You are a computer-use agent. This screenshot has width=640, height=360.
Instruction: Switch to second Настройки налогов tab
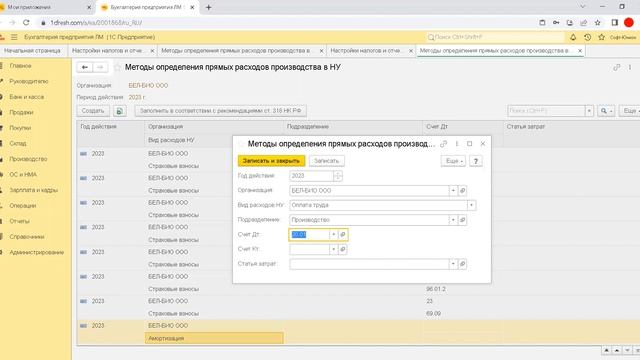(366, 51)
